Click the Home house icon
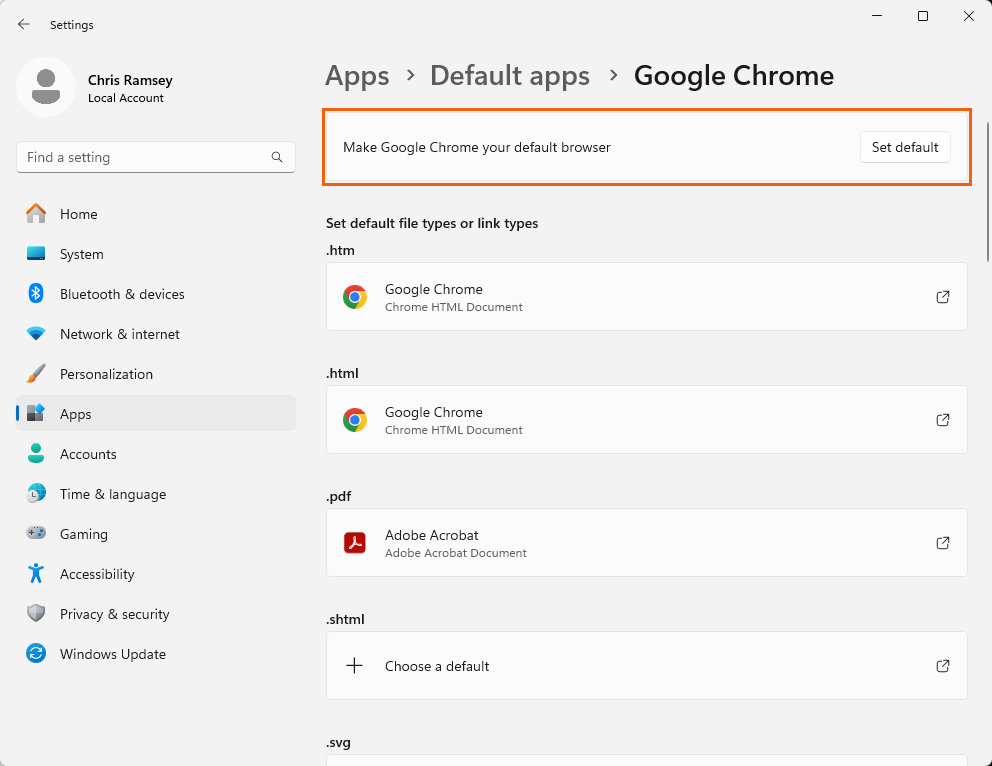 pyautogui.click(x=36, y=214)
